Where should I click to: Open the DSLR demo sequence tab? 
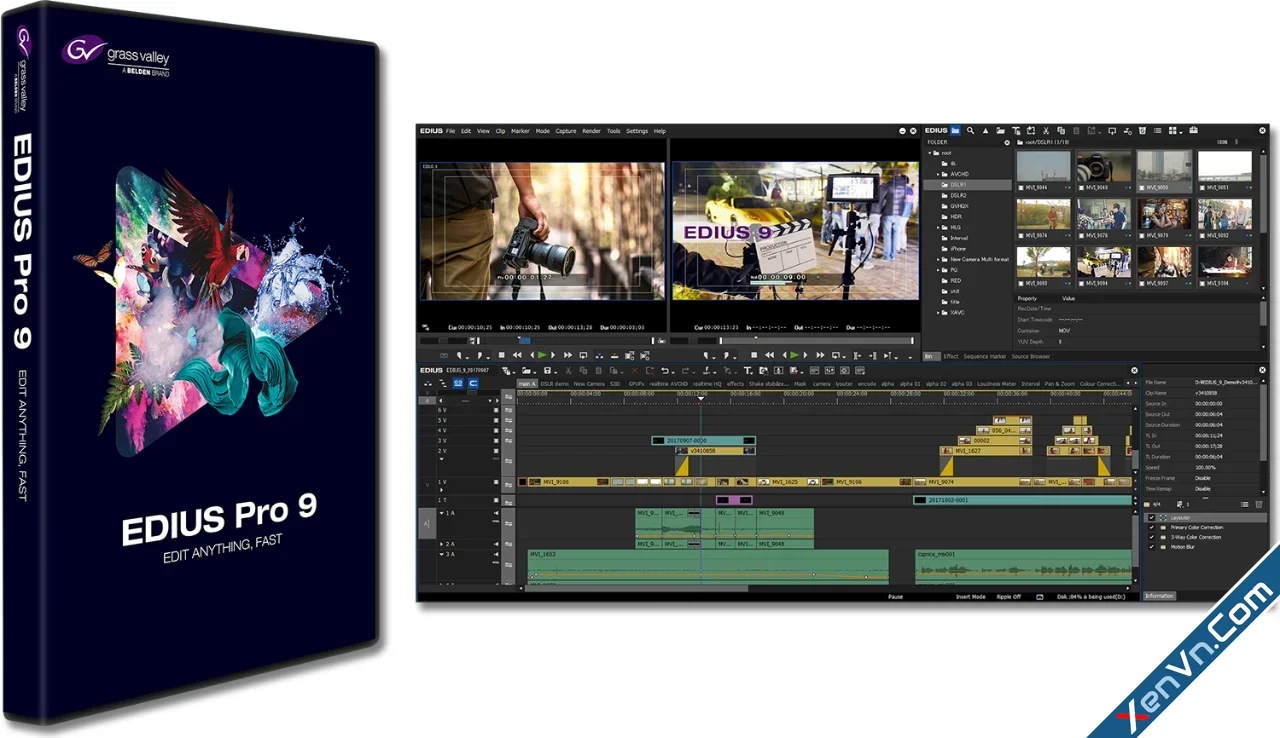(x=555, y=383)
